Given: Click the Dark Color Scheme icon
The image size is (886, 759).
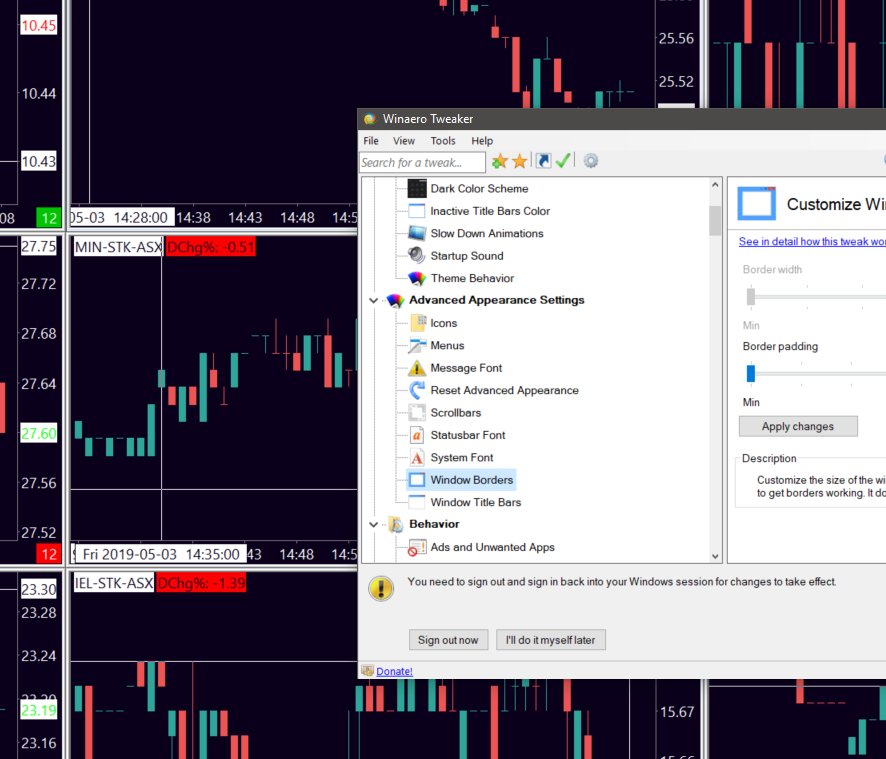Looking at the screenshot, I should [x=417, y=188].
